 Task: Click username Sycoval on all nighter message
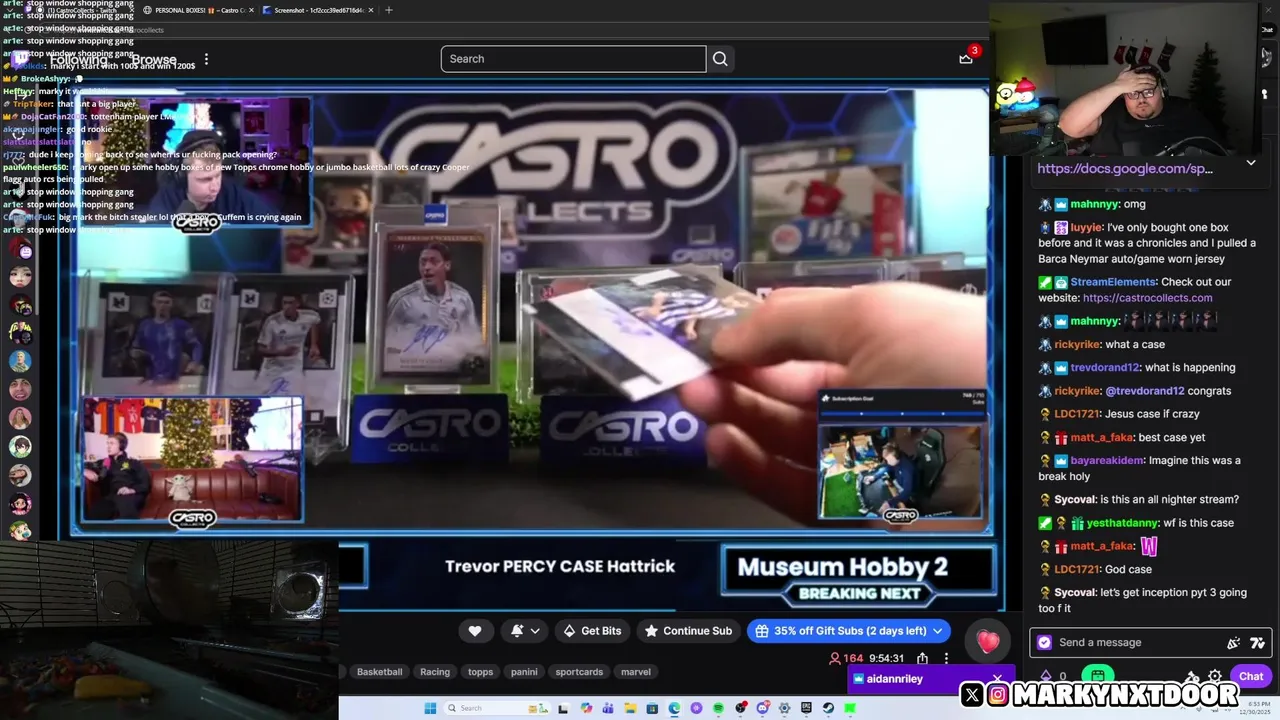tap(1075, 499)
